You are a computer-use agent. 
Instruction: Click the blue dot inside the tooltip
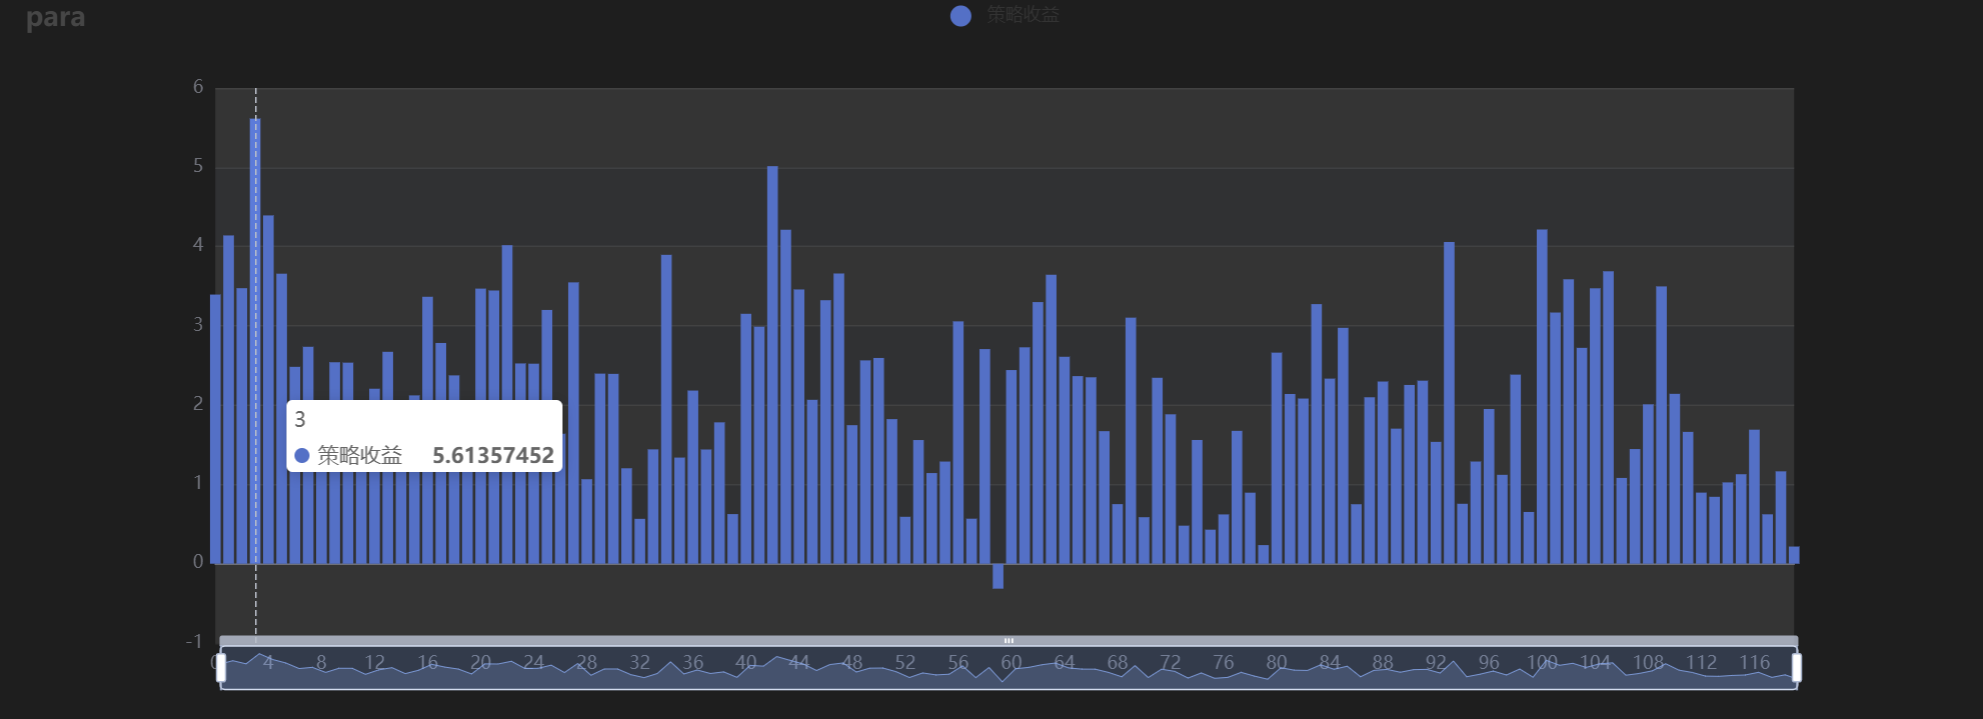point(302,456)
